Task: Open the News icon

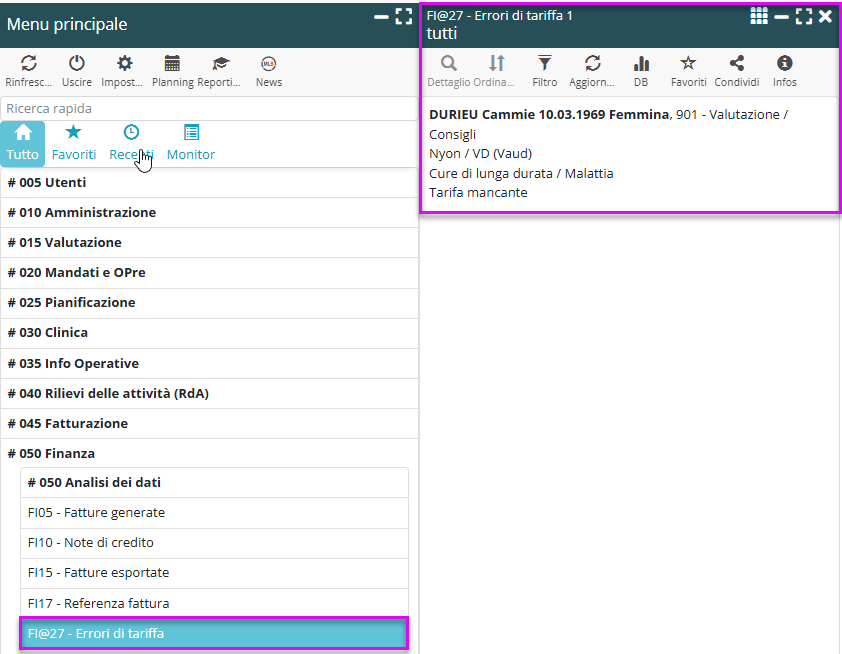Action: (x=268, y=63)
